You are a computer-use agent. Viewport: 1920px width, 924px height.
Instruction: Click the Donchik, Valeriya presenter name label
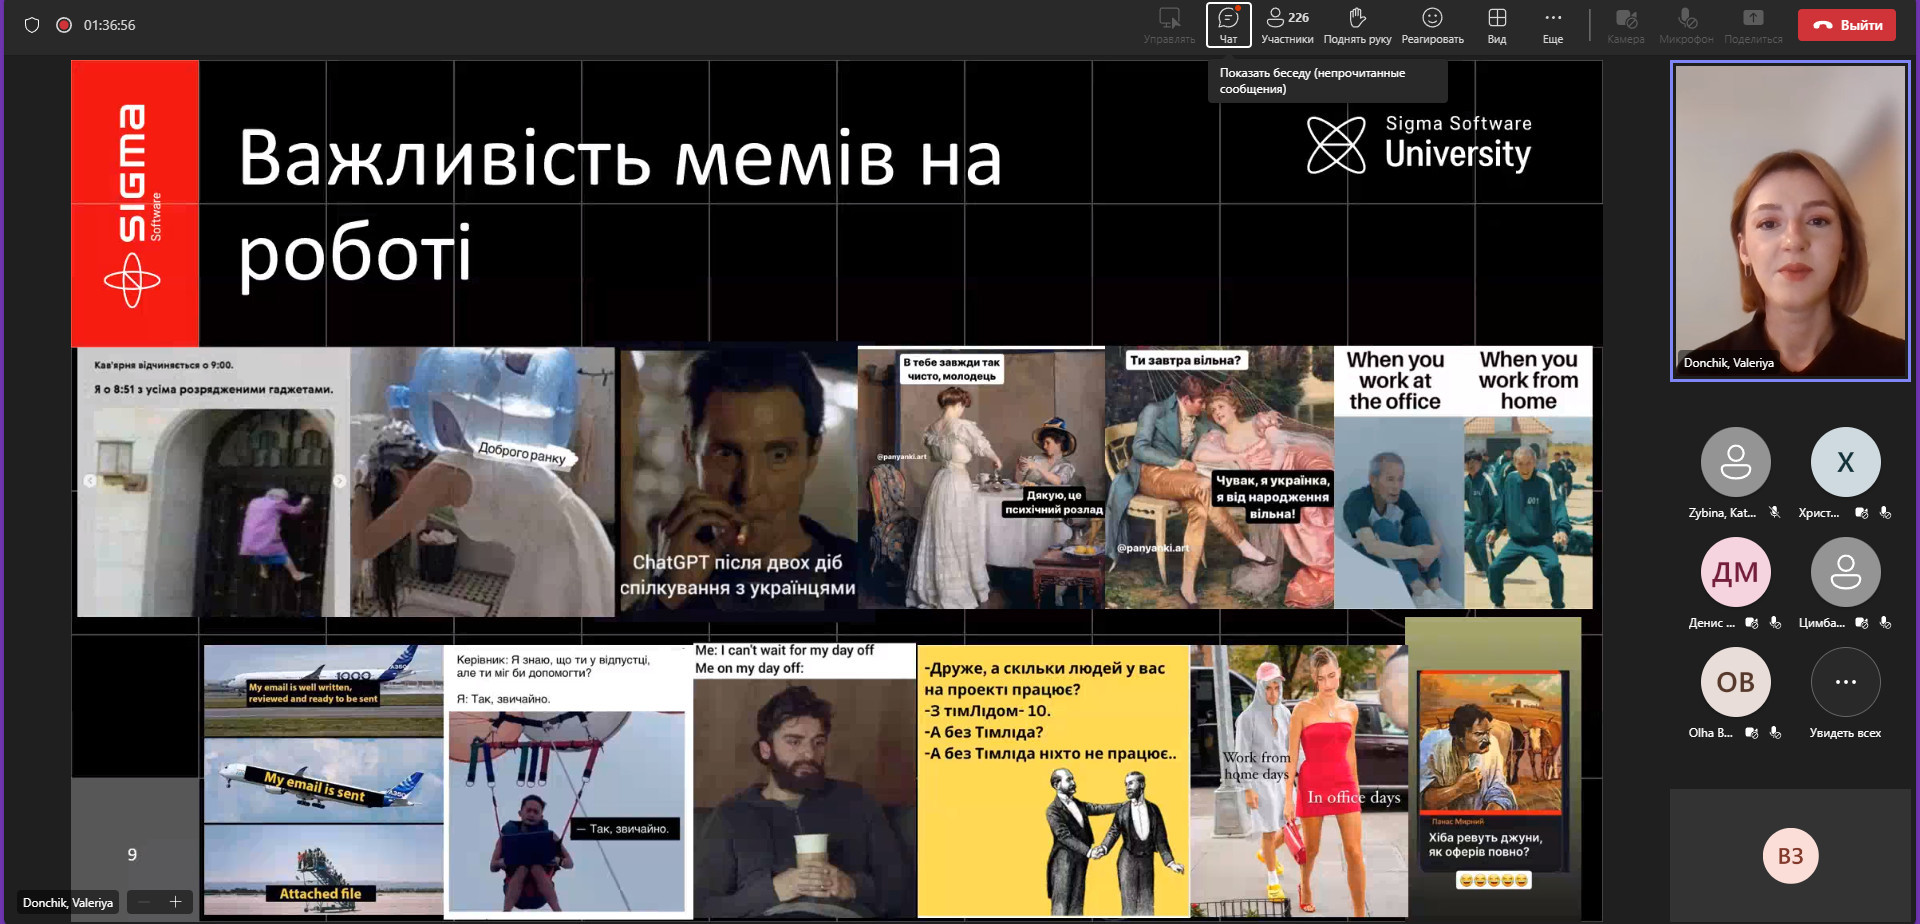point(68,902)
